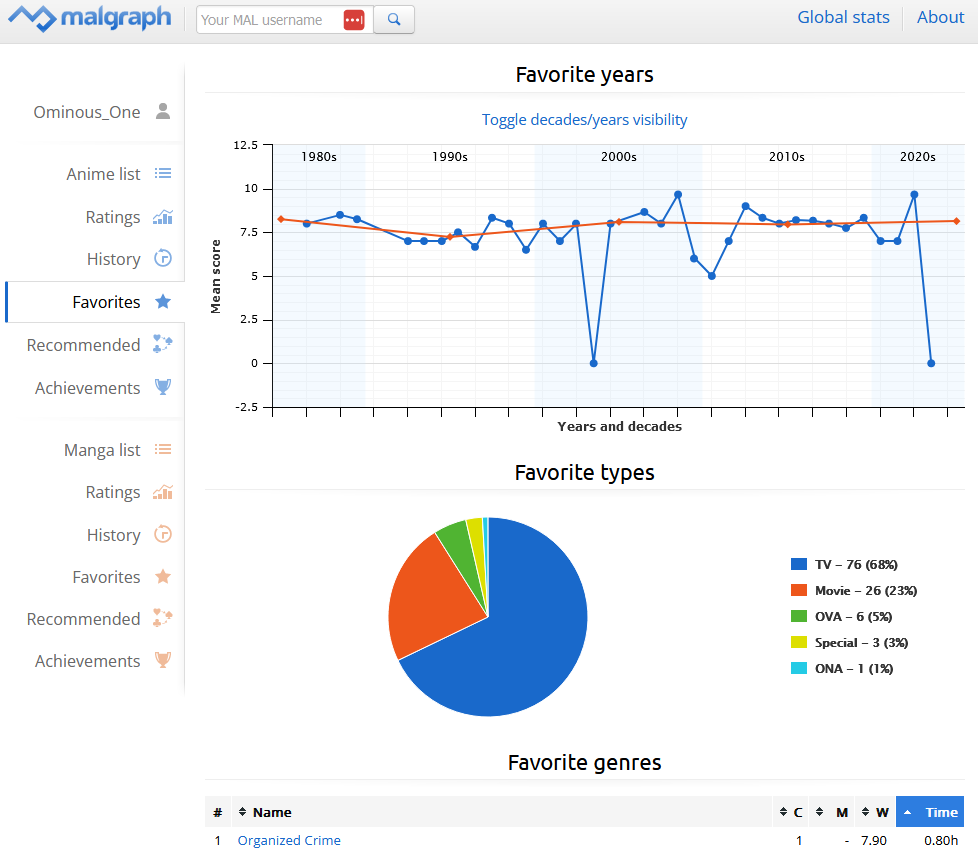Open Manga list section
This screenshot has width=978, height=856.
[102, 450]
